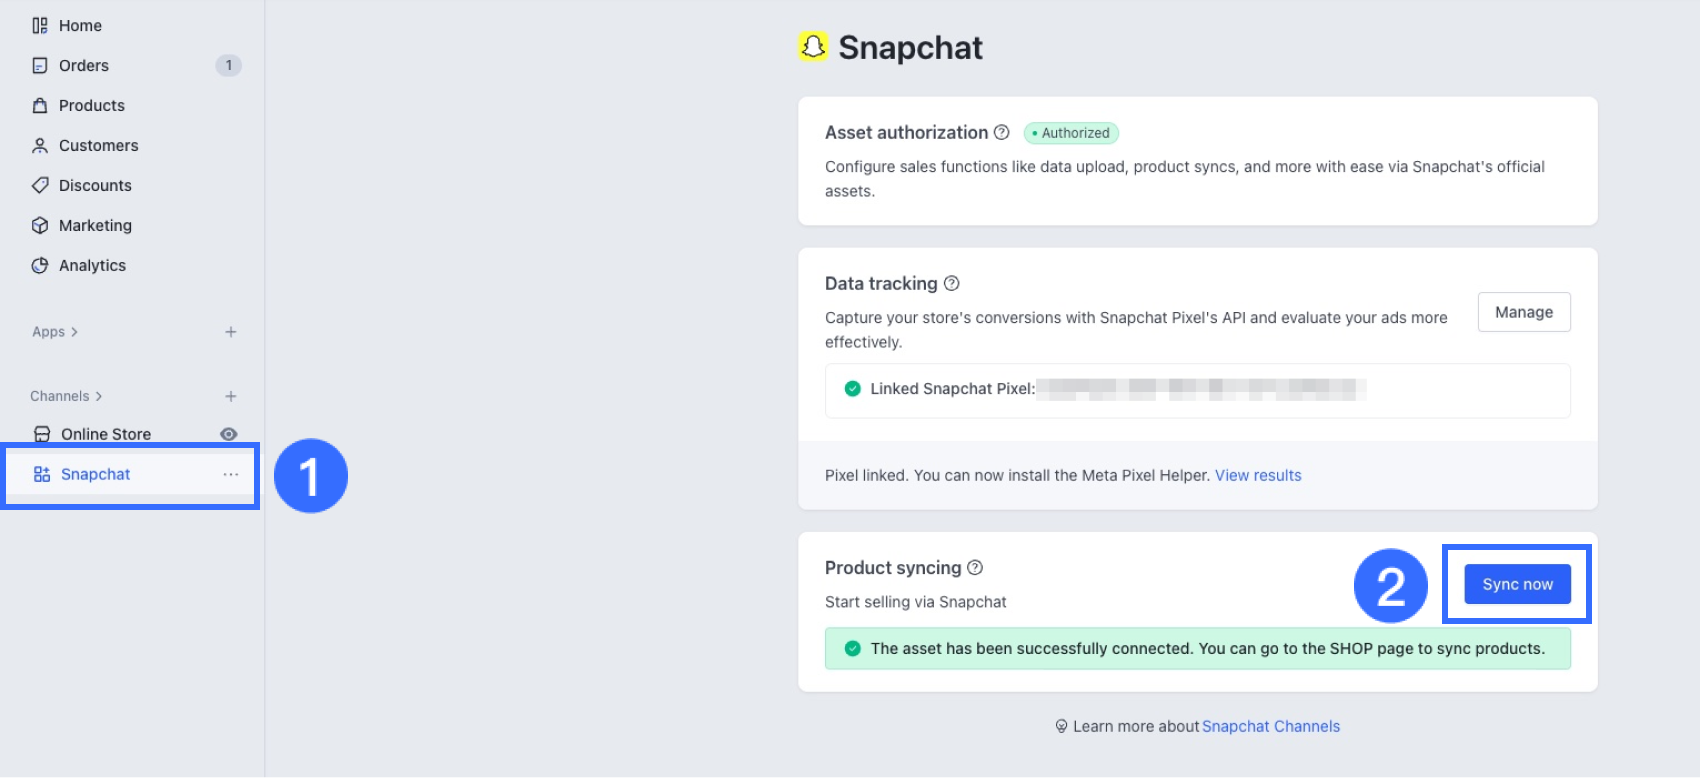
Task: Open Snapchat channel more options menu
Action: pyautogui.click(x=231, y=474)
